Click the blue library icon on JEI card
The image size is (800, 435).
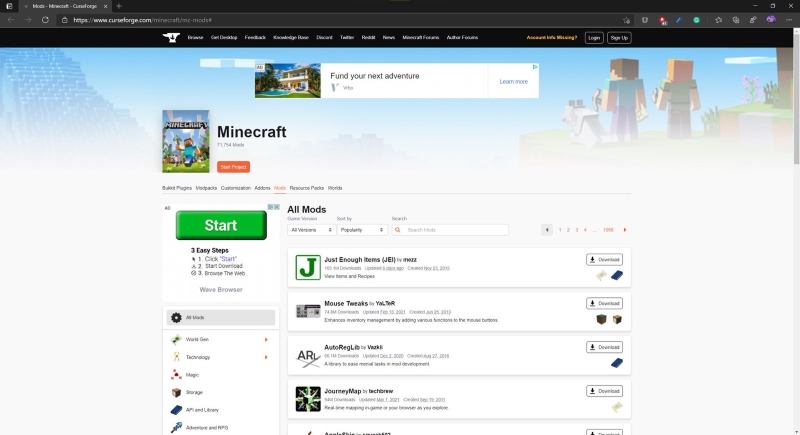(617, 275)
